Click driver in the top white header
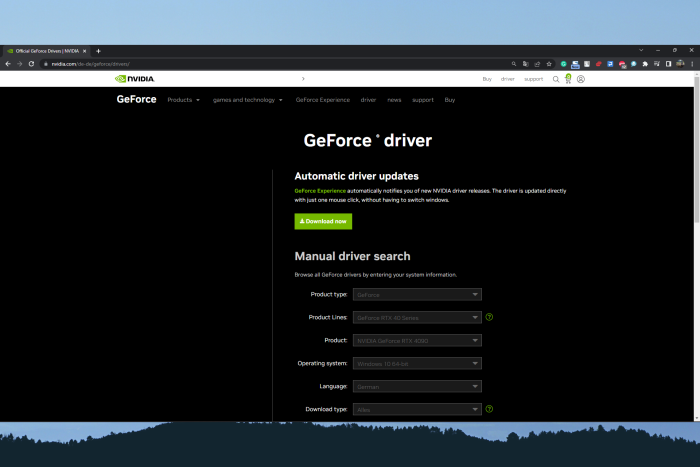700x467 pixels. 508,79
